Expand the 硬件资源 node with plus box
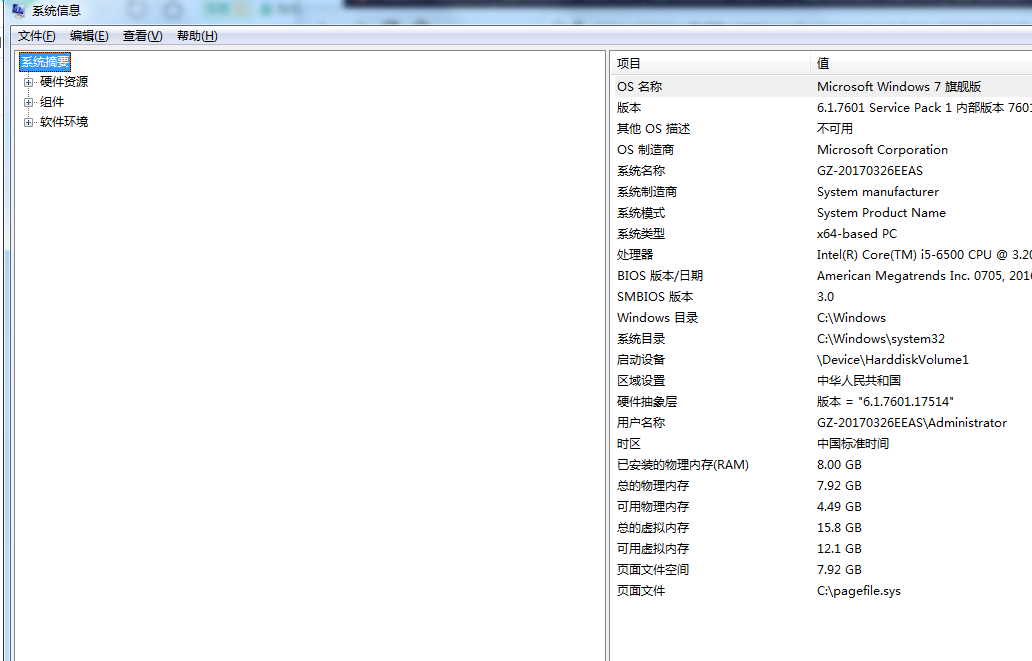The height and width of the screenshot is (661, 1032). pyautogui.click(x=29, y=82)
